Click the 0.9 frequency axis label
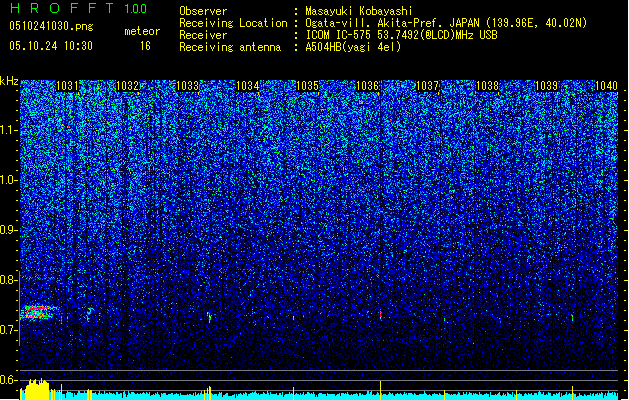The height and width of the screenshot is (400, 629). pyautogui.click(x=8, y=230)
